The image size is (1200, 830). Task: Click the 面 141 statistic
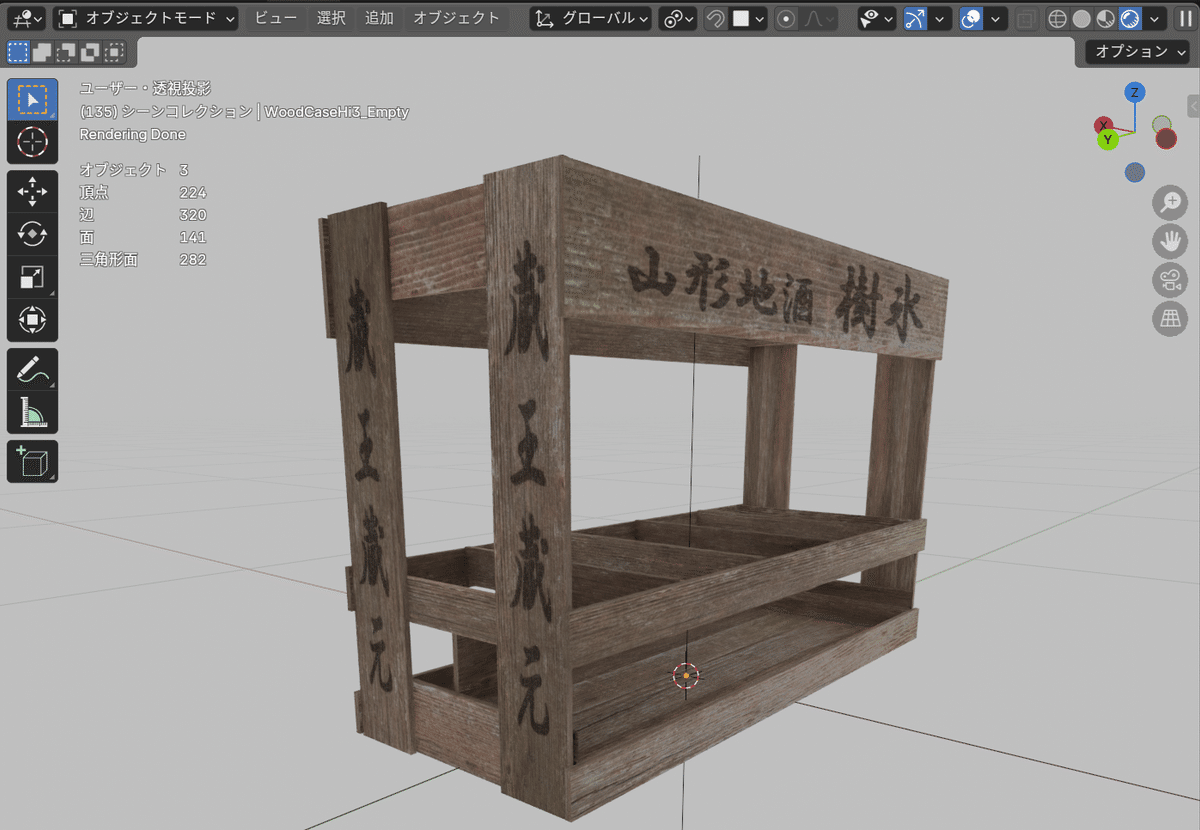(x=143, y=237)
